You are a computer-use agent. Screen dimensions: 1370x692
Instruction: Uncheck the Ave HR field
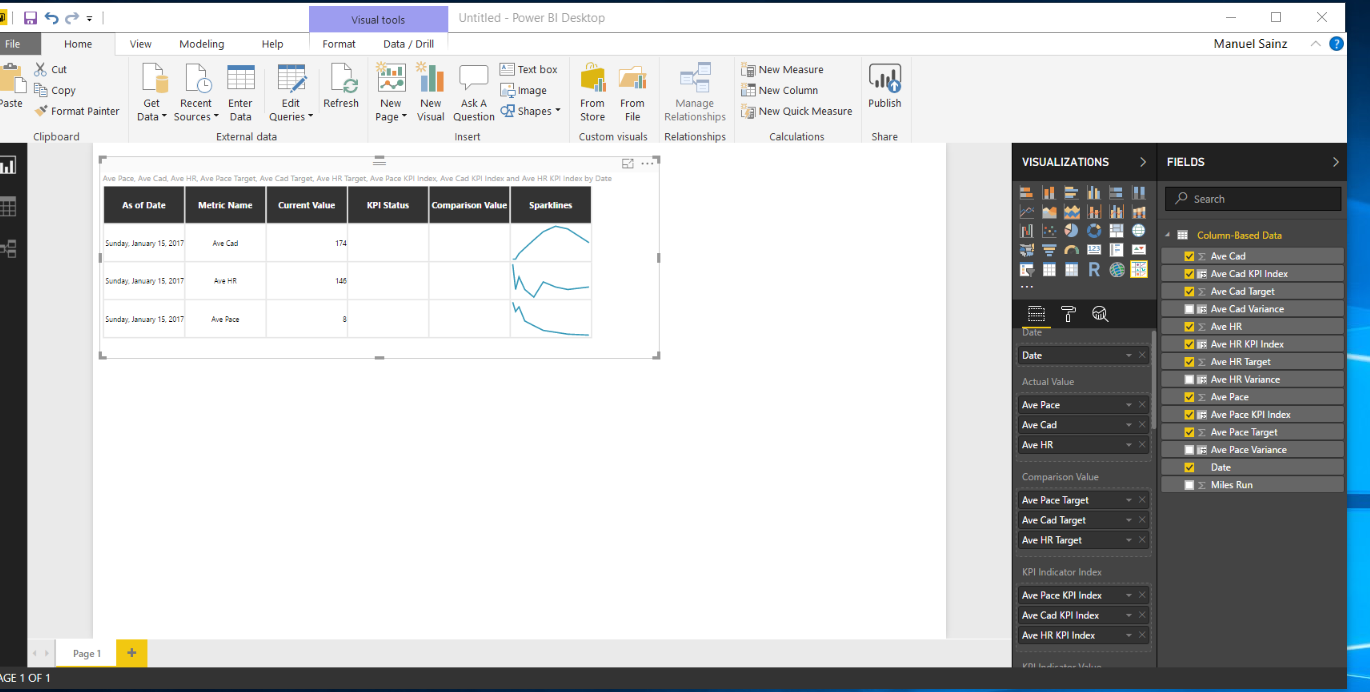pyautogui.click(x=1189, y=327)
